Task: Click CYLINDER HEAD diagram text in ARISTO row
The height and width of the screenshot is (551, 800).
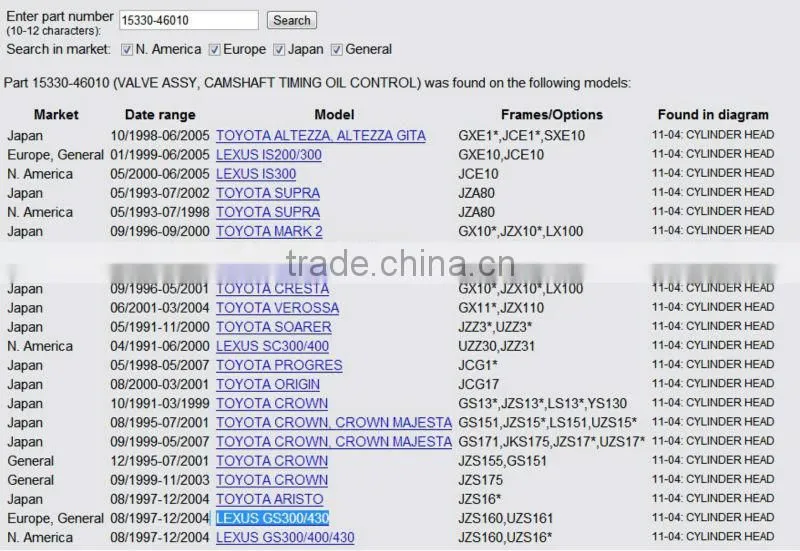Action: pos(713,498)
